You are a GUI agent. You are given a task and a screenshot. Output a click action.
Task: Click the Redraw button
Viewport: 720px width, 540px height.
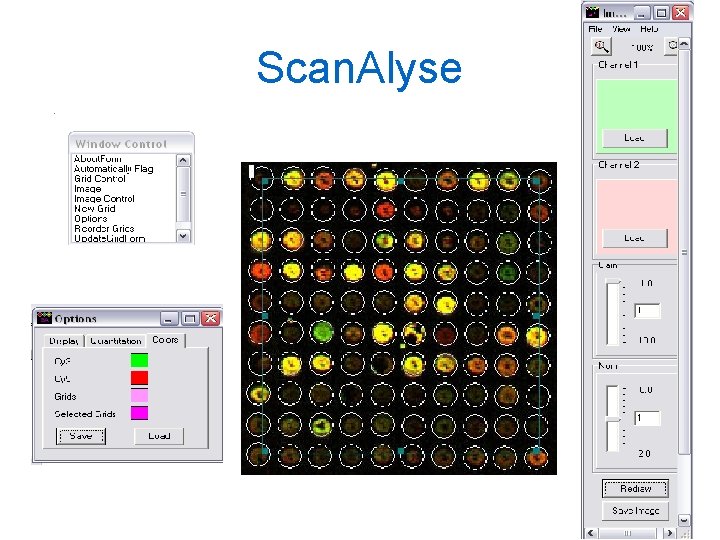(x=635, y=489)
